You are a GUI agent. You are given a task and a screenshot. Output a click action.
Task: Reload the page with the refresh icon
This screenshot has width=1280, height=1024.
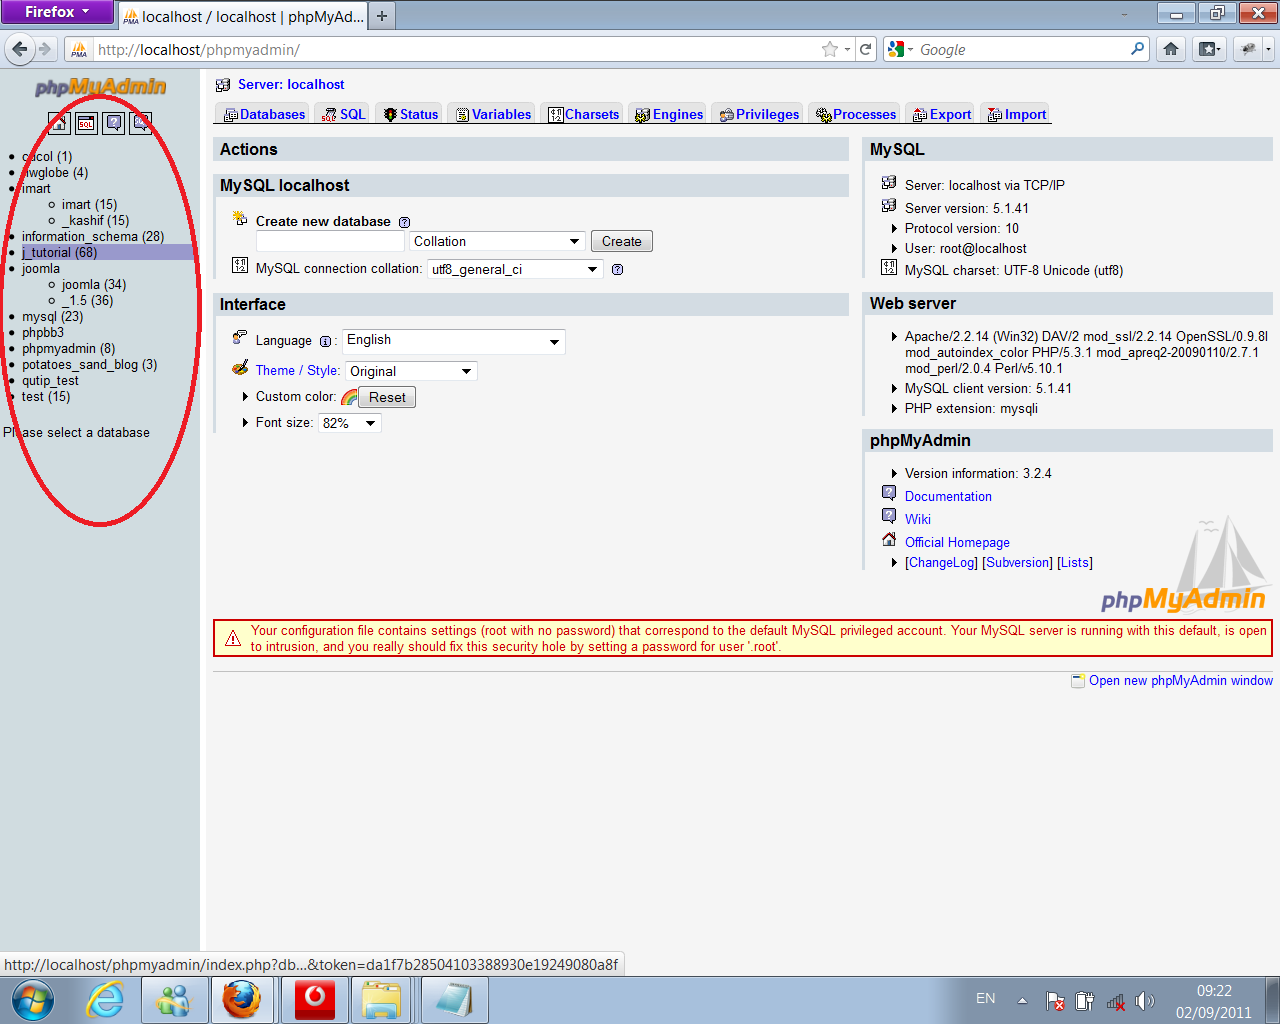tap(866, 49)
